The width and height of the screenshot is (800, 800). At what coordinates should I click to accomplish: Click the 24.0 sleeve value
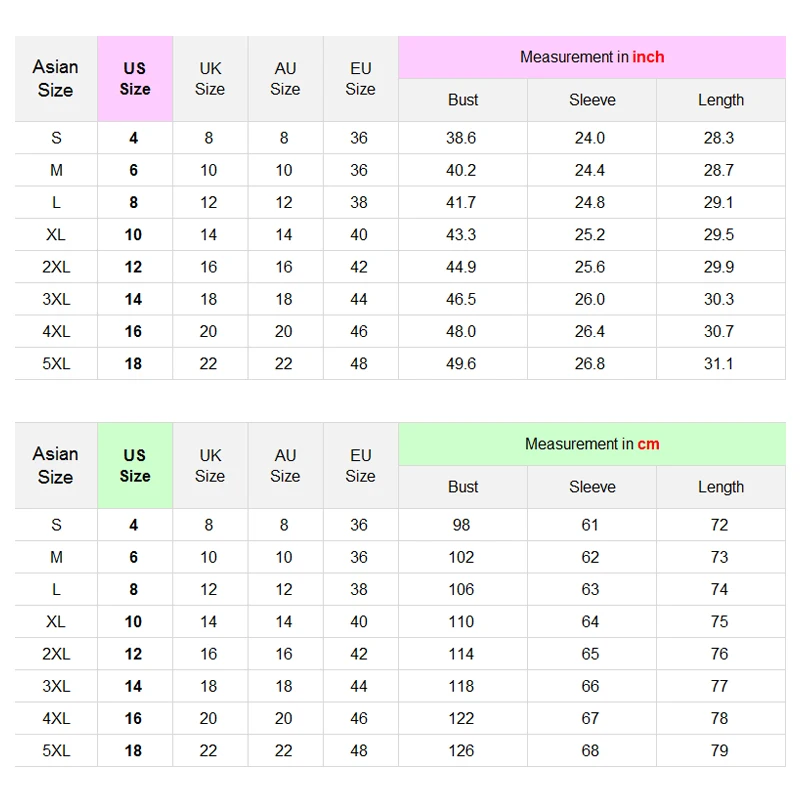pos(590,138)
